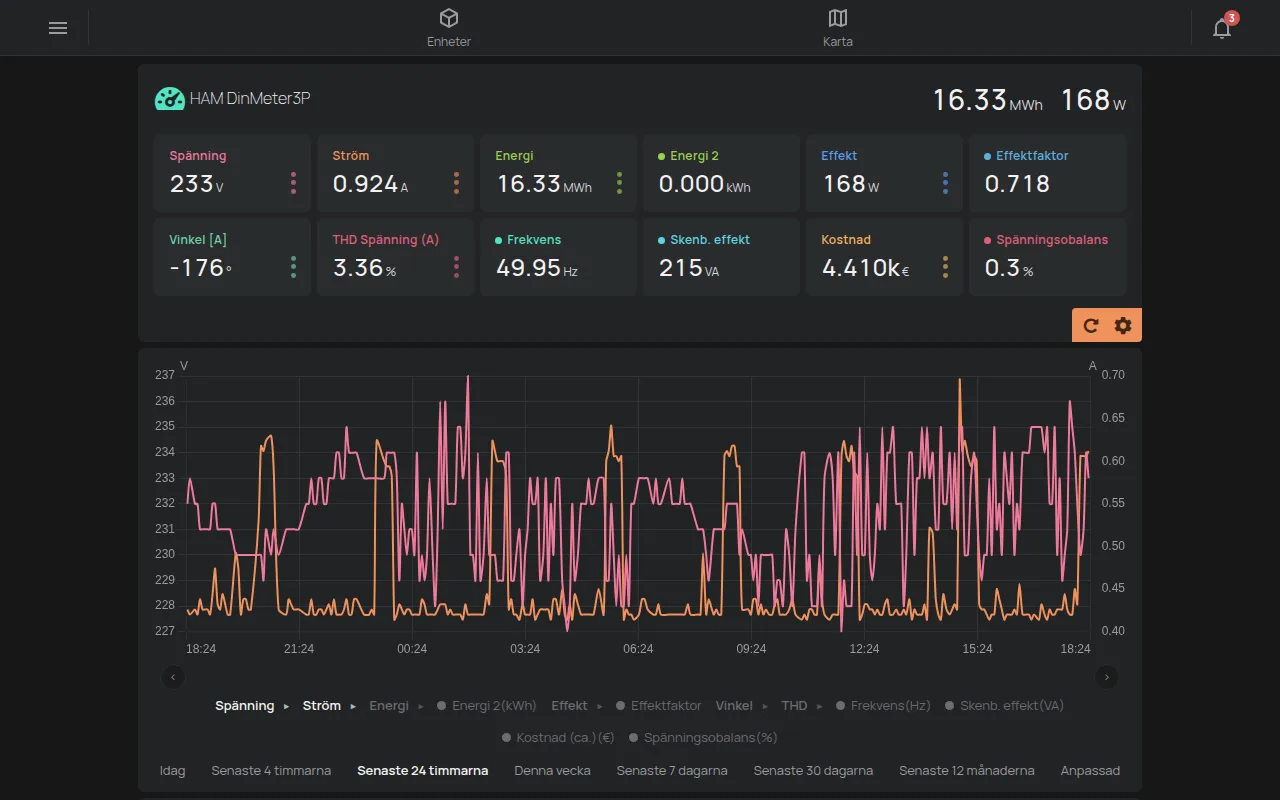Switch the time range to Idag
Image resolution: width=1280 pixels, height=800 pixels.
[173, 771]
